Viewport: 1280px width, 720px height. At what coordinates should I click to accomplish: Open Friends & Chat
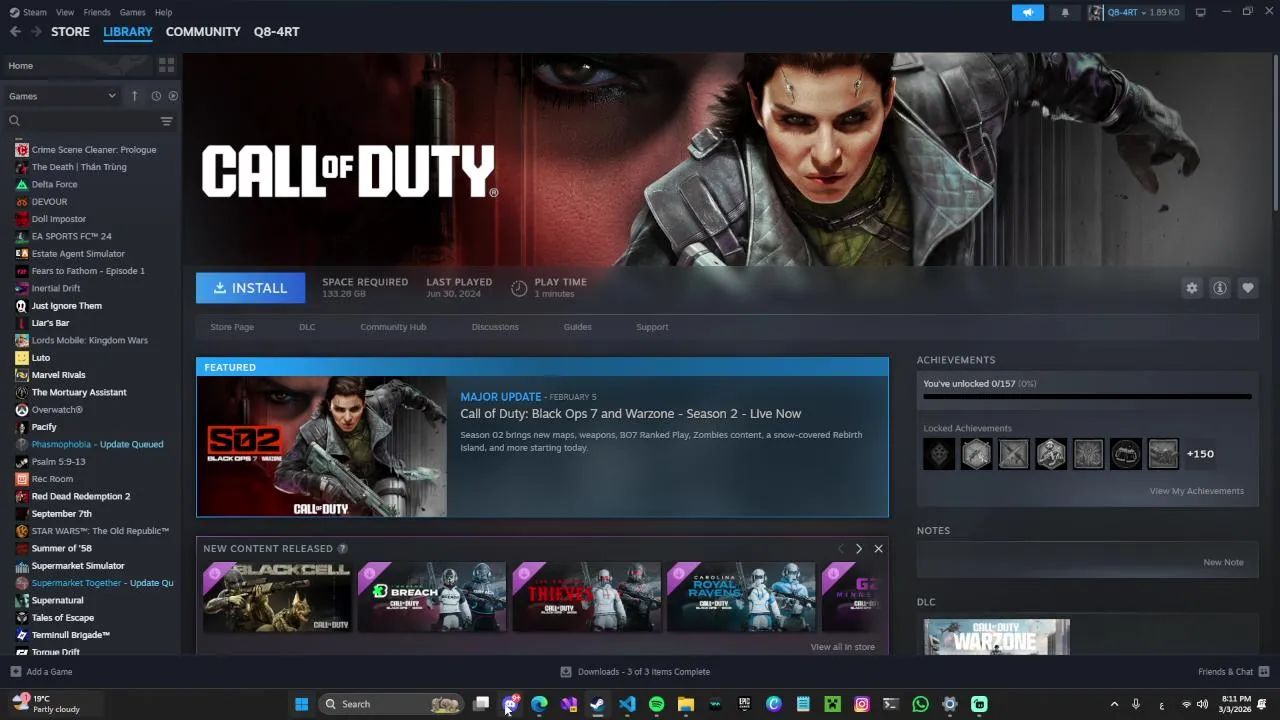[x=1234, y=672]
